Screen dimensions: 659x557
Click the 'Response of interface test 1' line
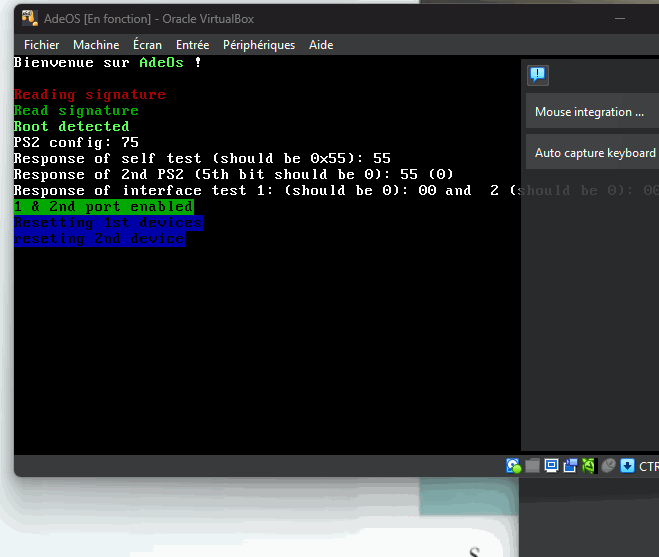click(336, 190)
